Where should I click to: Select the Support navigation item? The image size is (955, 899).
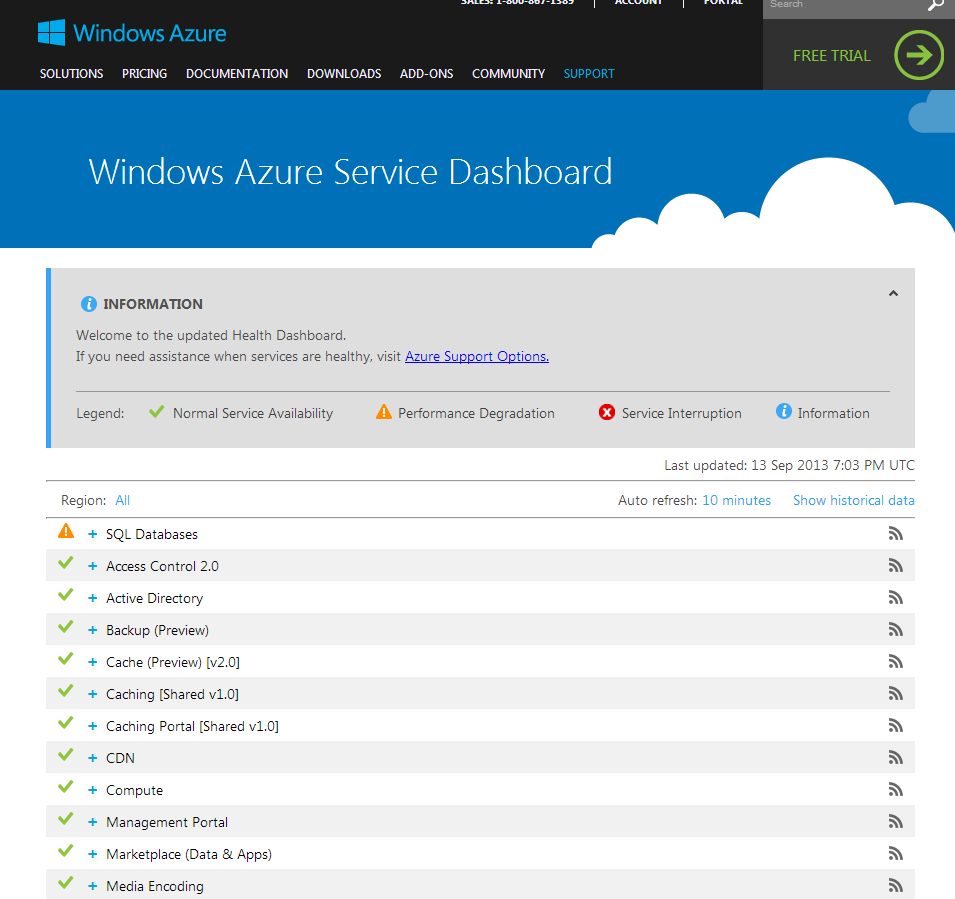589,74
